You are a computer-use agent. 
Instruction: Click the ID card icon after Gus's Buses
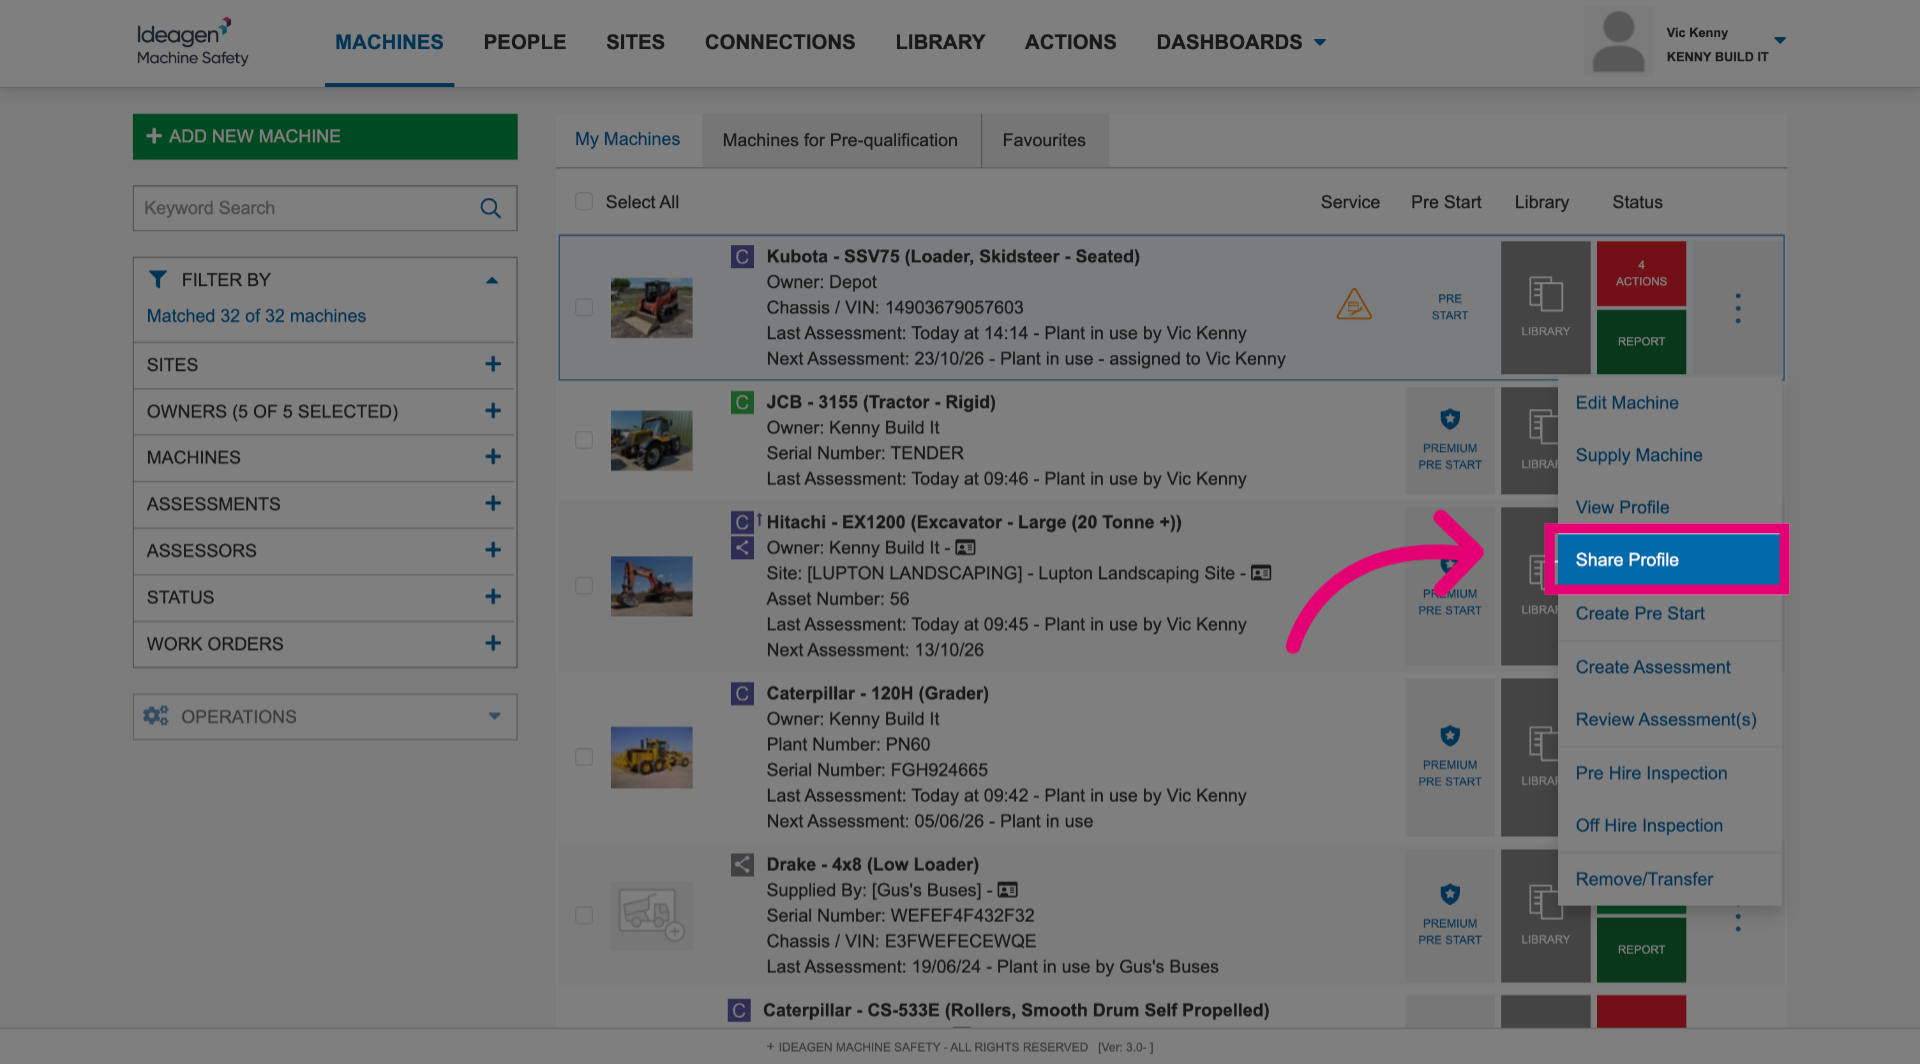click(1007, 890)
